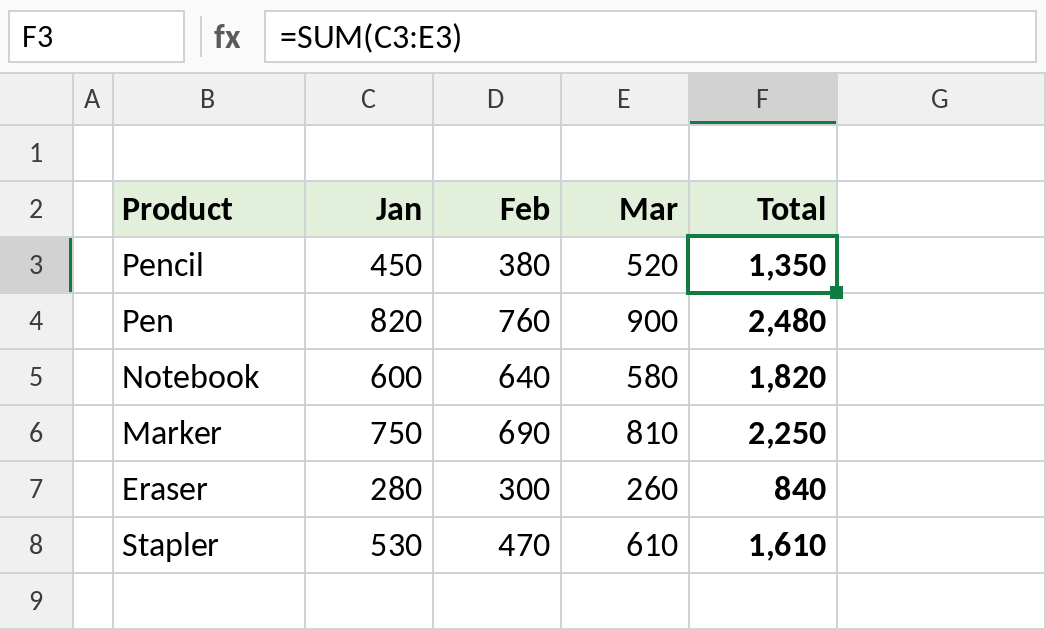Click Notebook's Feb value 640
This screenshot has width=1046, height=630.
click(x=497, y=377)
